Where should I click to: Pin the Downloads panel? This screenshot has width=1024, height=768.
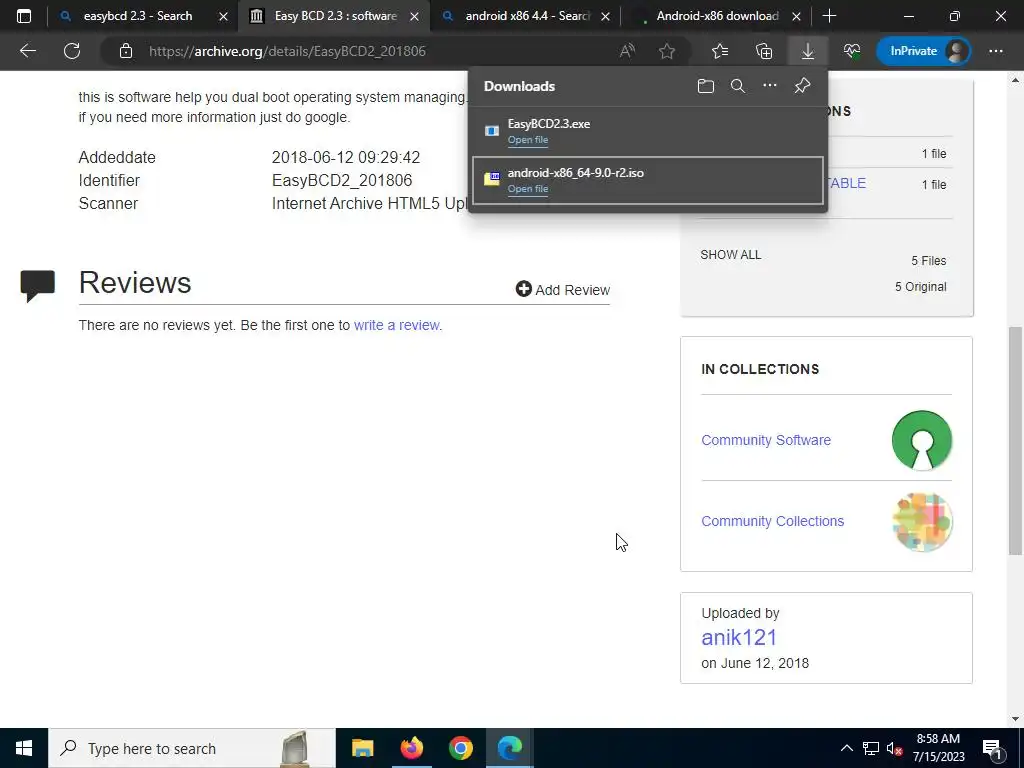(802, 86)
